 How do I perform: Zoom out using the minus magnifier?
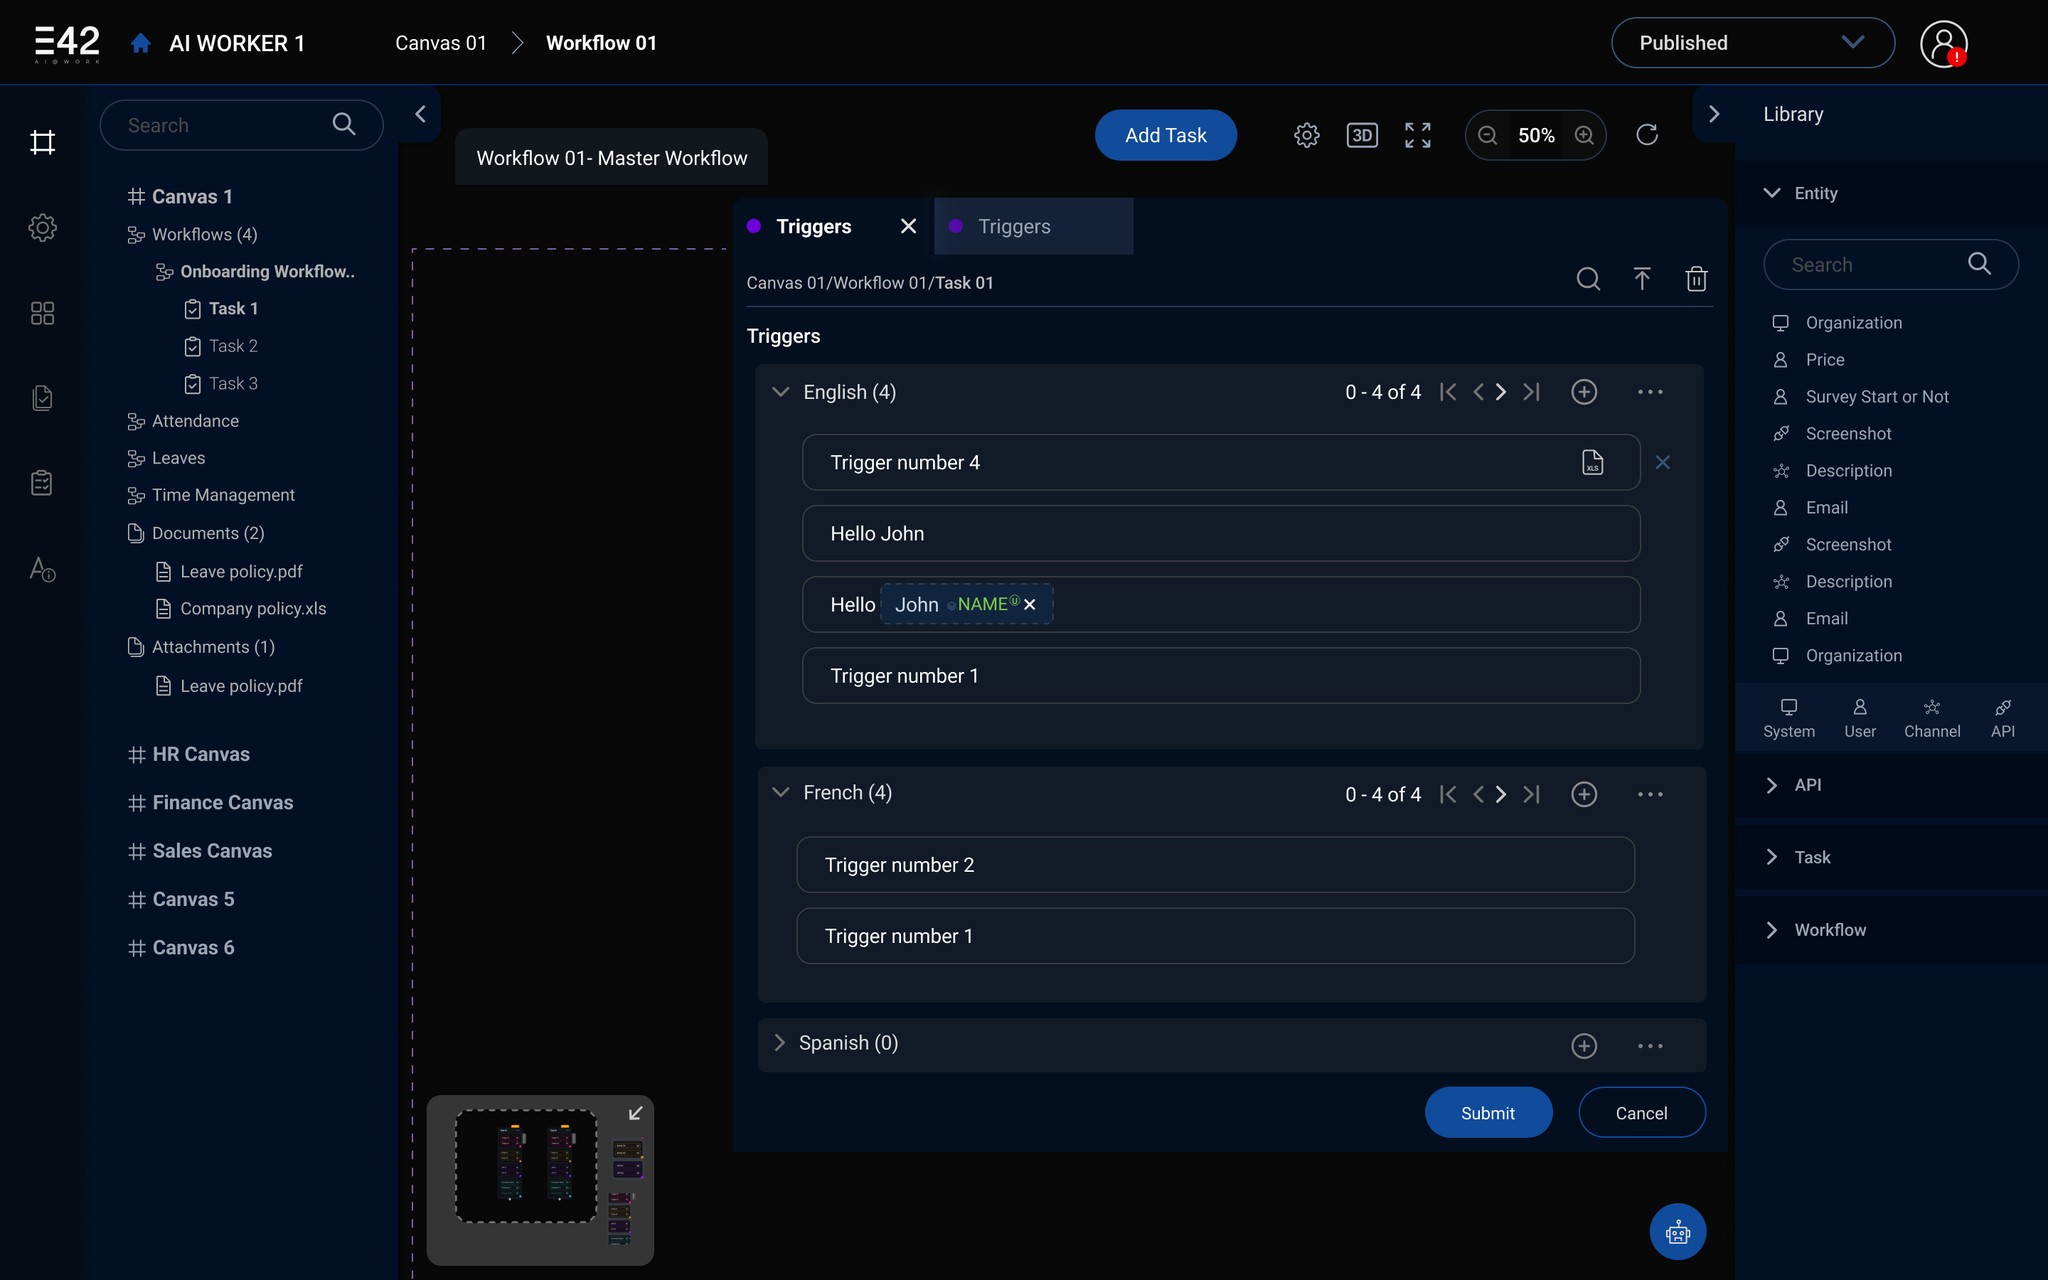1488,135
